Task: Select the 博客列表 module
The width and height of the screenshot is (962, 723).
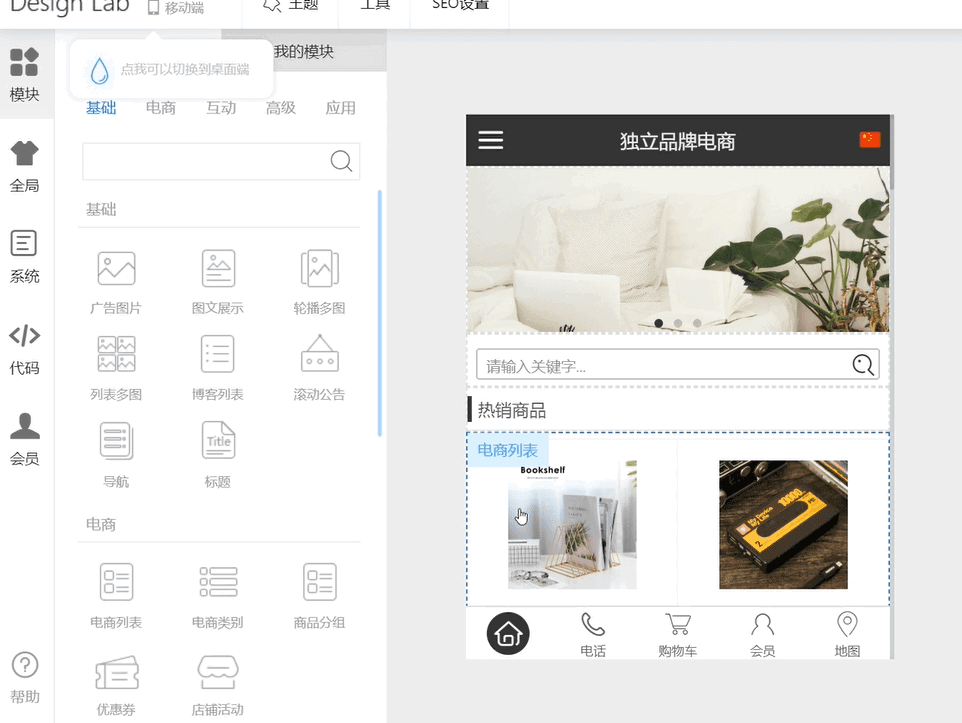Action: [218, 355]
